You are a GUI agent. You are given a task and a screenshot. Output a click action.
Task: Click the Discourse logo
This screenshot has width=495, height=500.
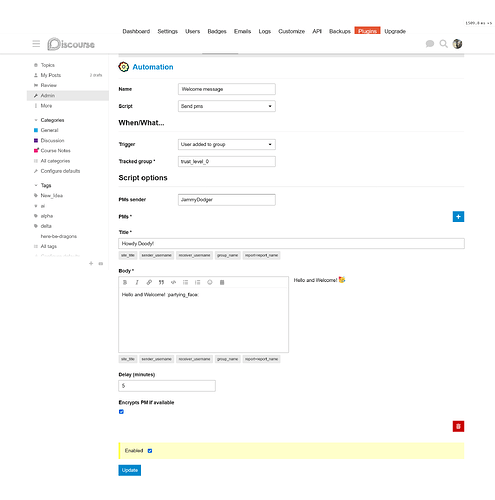[71, 44]
